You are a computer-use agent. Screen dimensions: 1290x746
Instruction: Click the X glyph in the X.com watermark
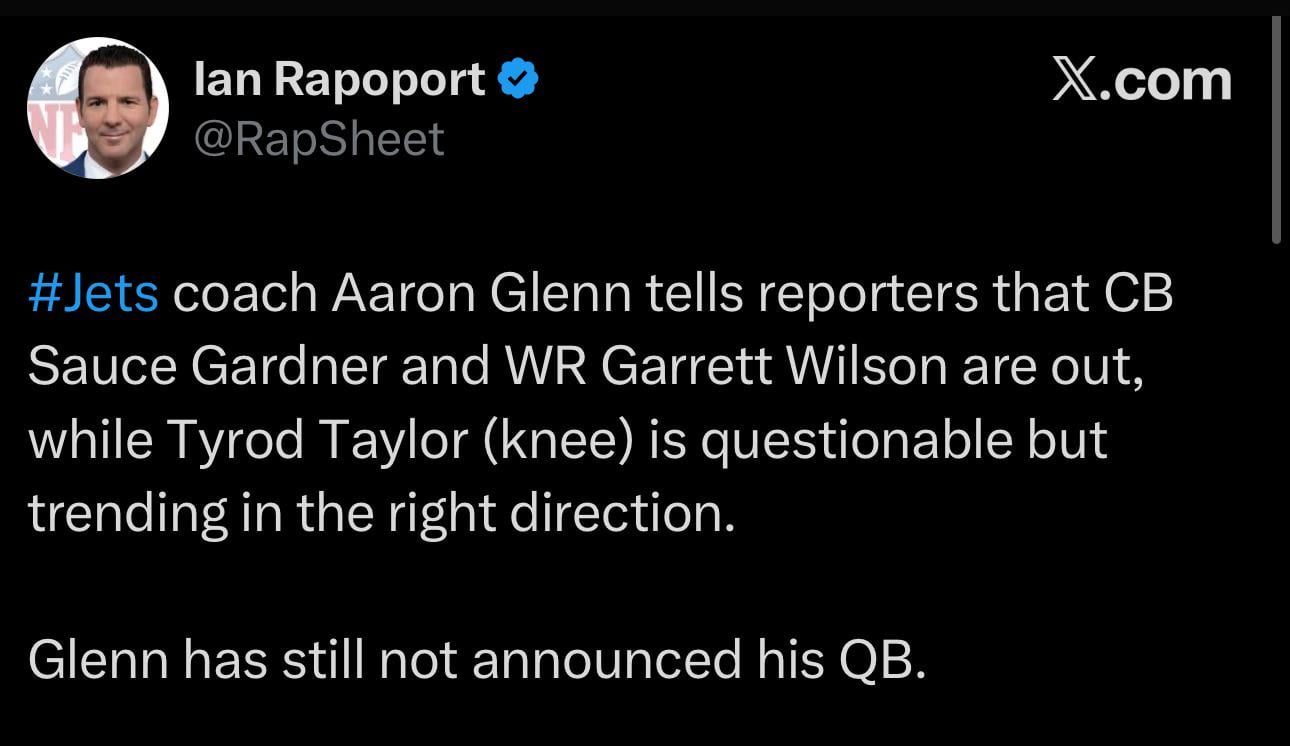[x=1073, y=80]
